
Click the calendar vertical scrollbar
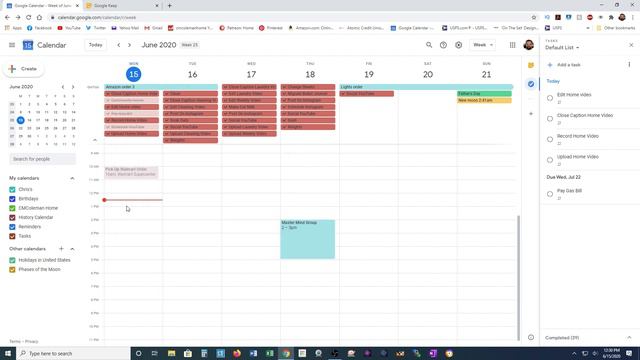coord(519,278)
